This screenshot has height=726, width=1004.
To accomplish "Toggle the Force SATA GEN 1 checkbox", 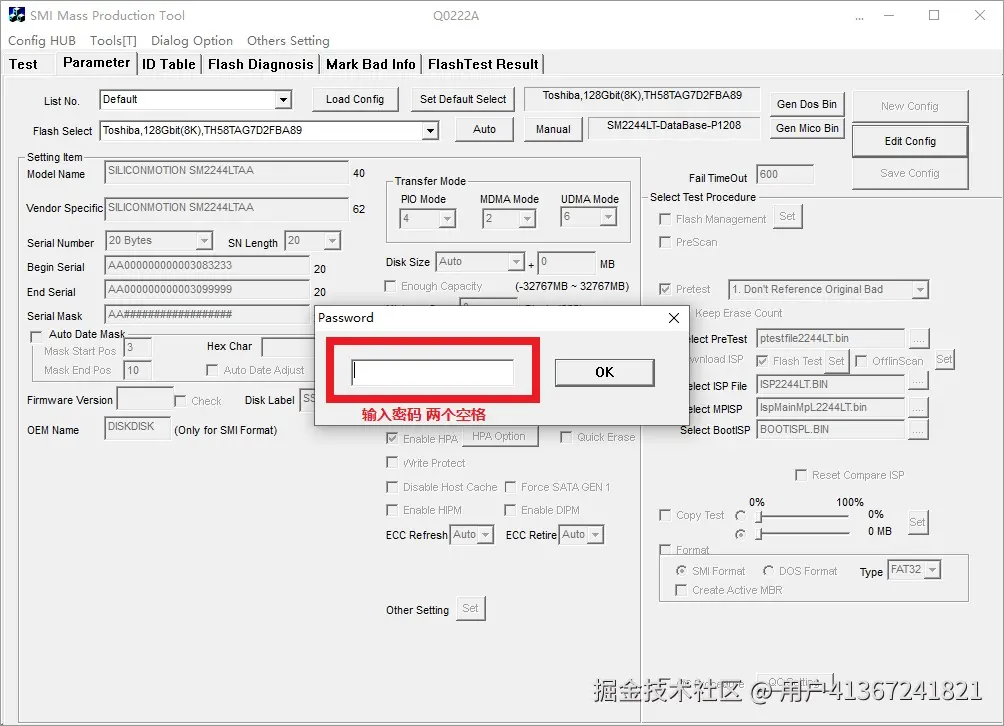I will click(x=510, y=487).
